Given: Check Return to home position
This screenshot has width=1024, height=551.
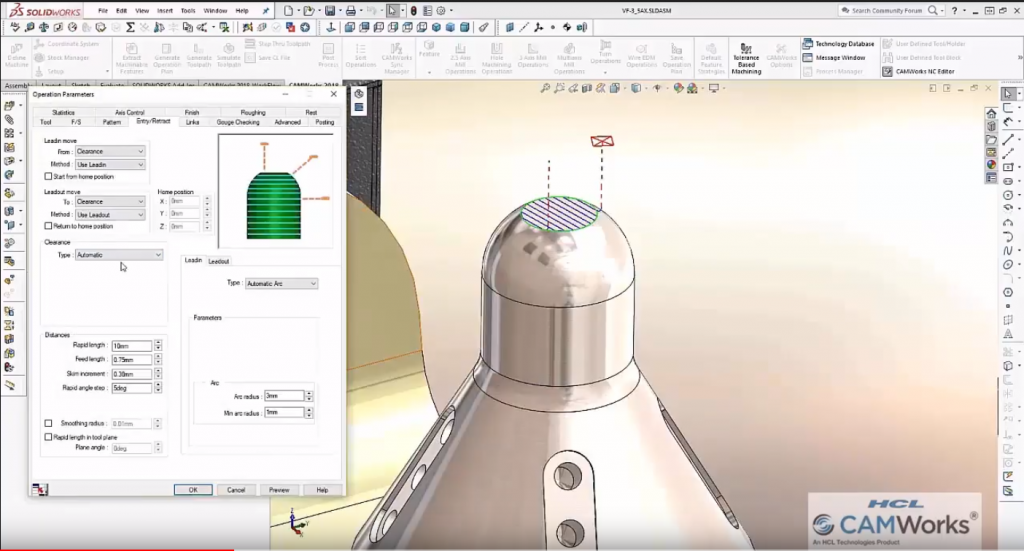Looking at the screenshot, I should click(48, 226).
